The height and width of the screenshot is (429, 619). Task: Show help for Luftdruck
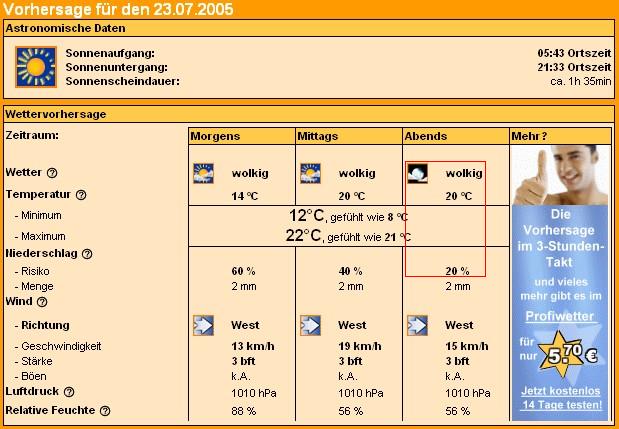coord(69,393)
